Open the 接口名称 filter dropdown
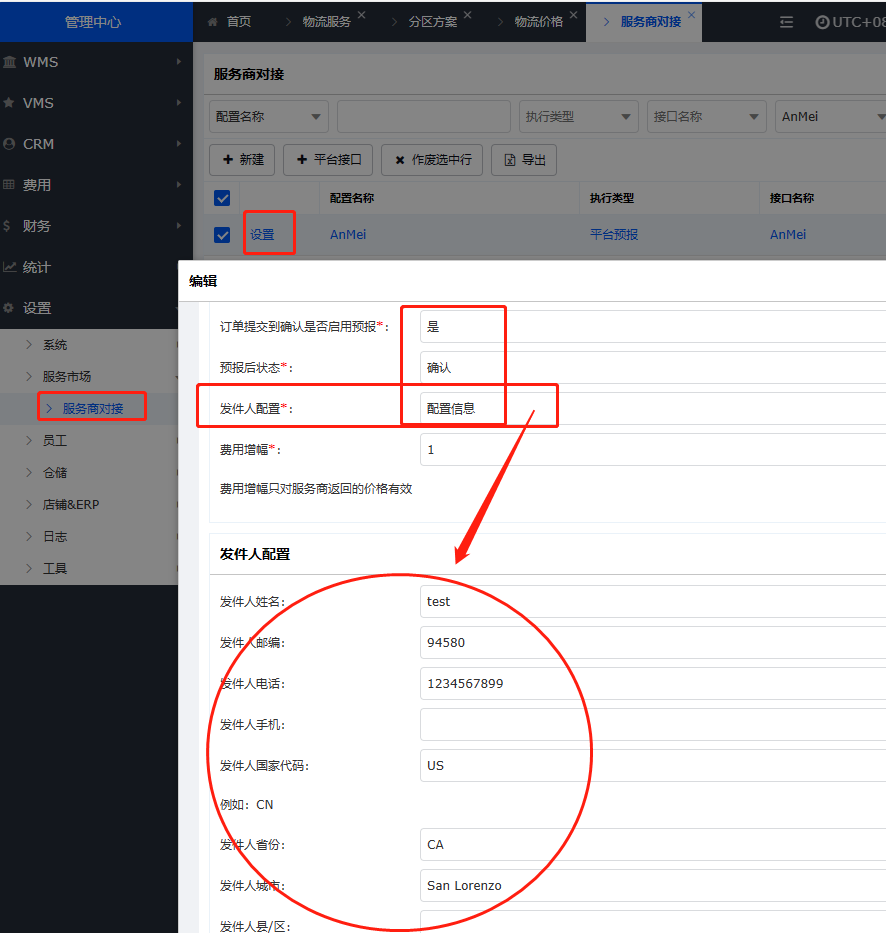 (x=706, y=117)
